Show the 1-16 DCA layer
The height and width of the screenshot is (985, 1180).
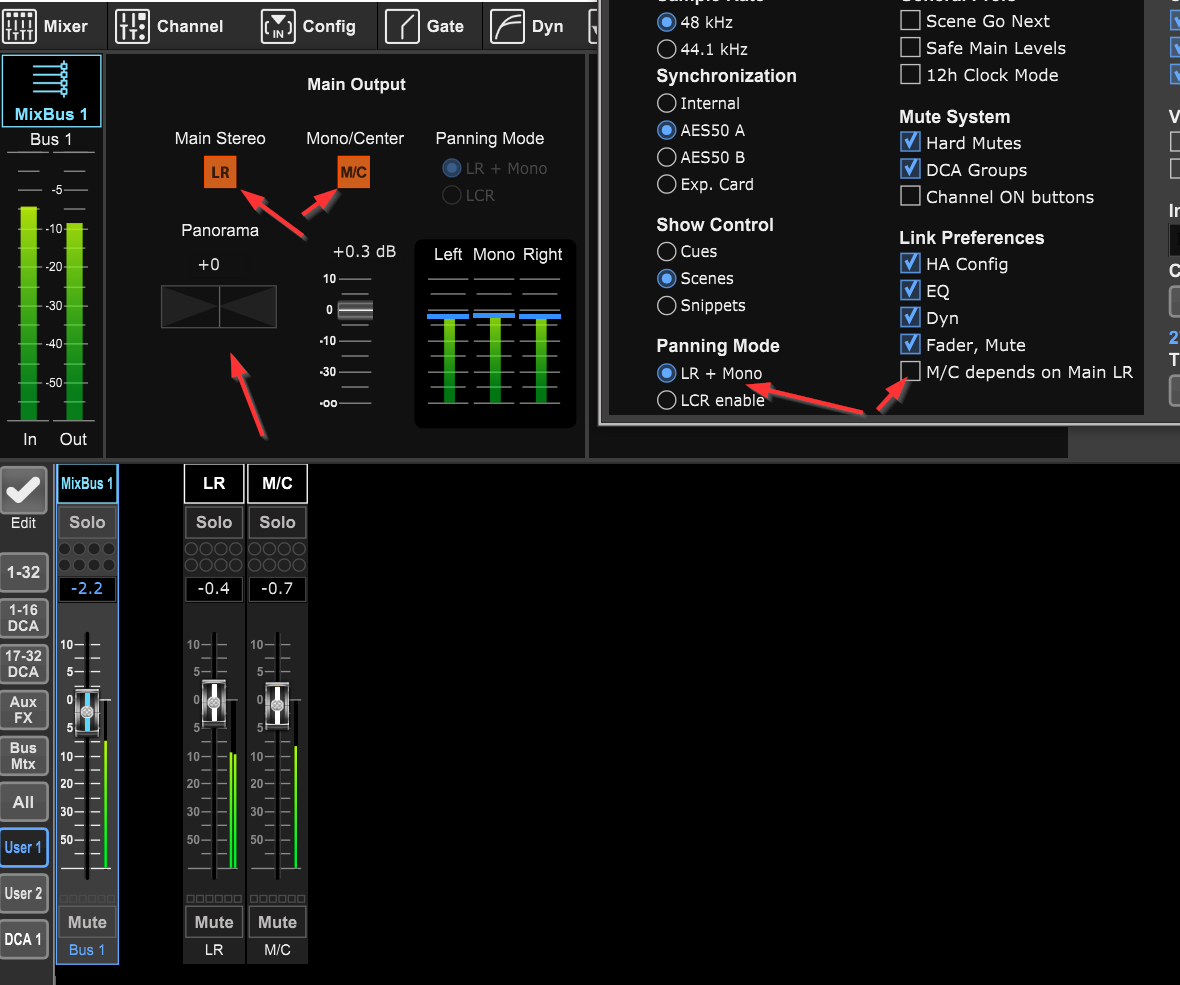coord(24,618)
